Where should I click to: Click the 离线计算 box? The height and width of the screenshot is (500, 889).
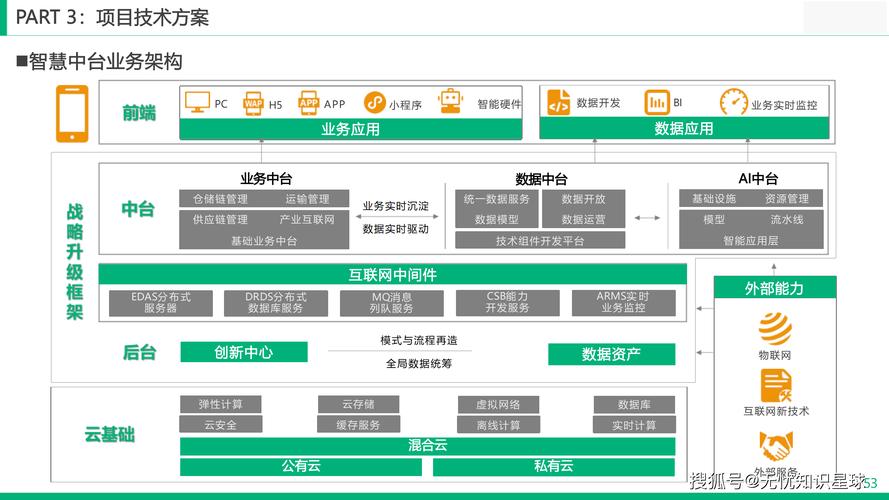tap(498, 425)
